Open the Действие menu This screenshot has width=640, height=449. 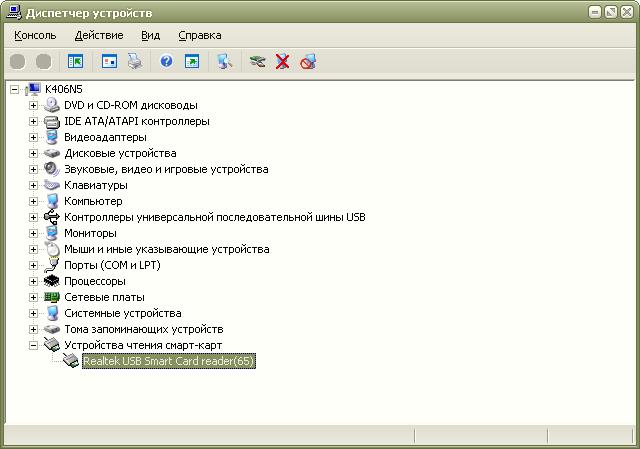click(x=99, y=36)
